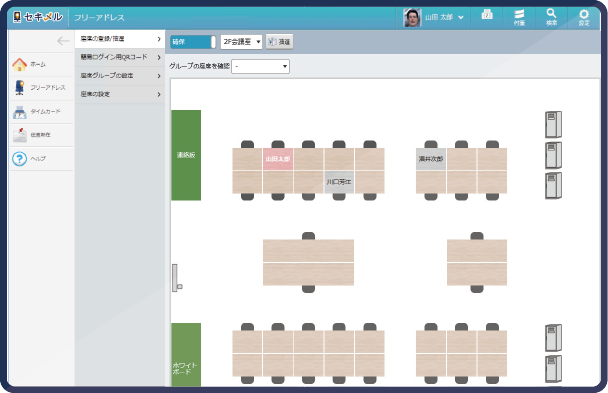Collapse sidebar with the back arrow
The image size is (608, 393).
click(x=63, y=41)
